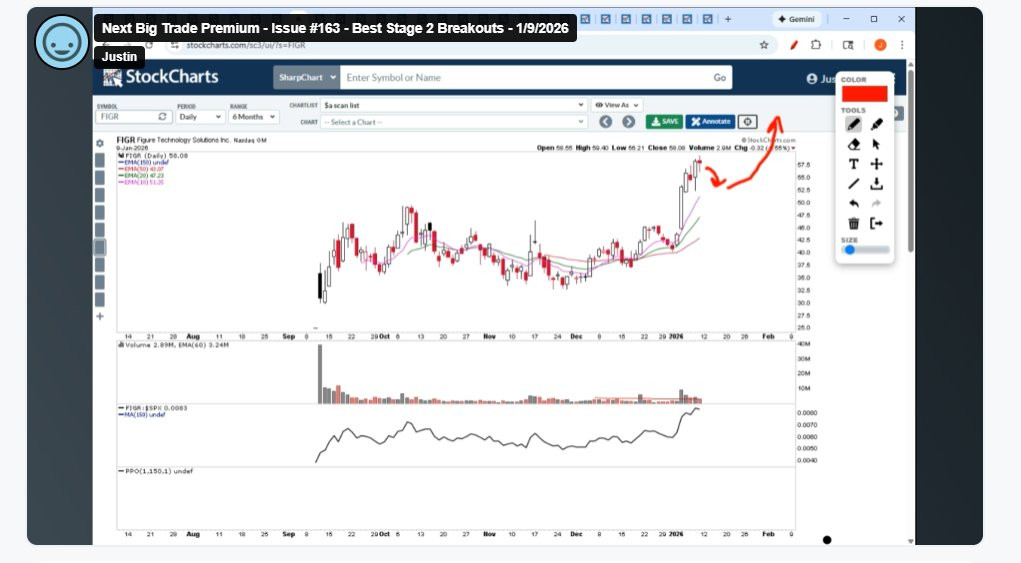Open chart settings gear icon
The width and height of the screenshot is (1021, 563).
point(100,143)
